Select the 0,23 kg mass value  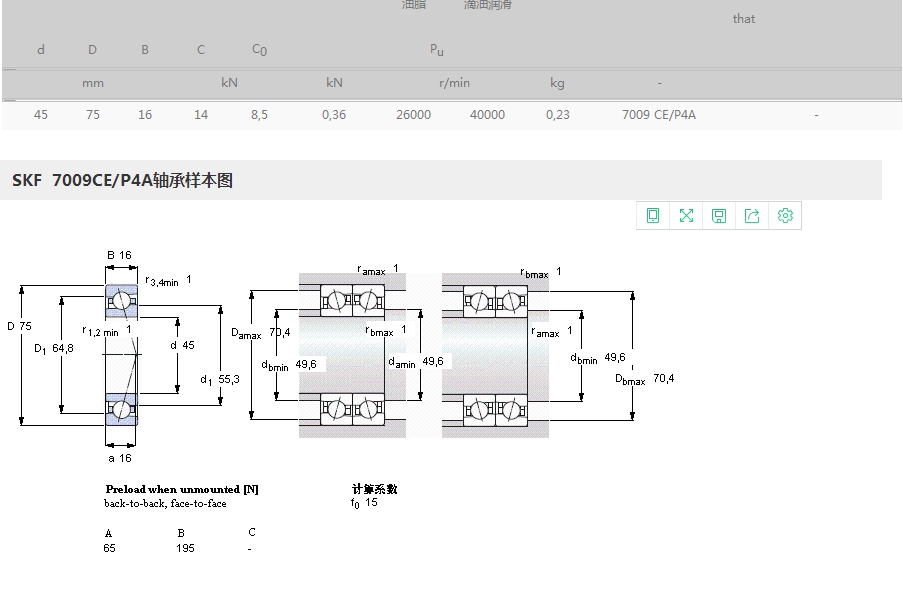[558, 115]
